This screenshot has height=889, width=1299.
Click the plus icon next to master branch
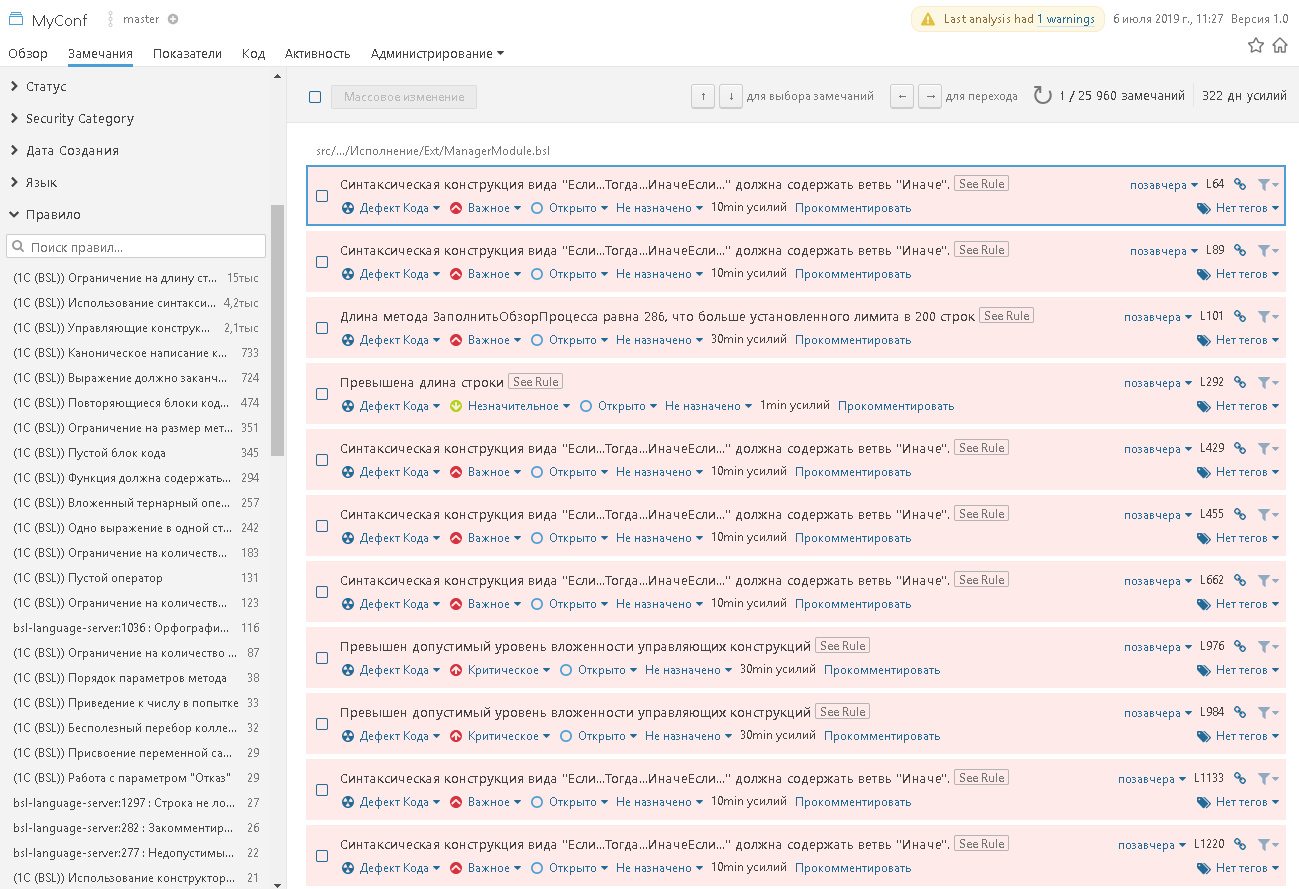(x=173, y=19)
